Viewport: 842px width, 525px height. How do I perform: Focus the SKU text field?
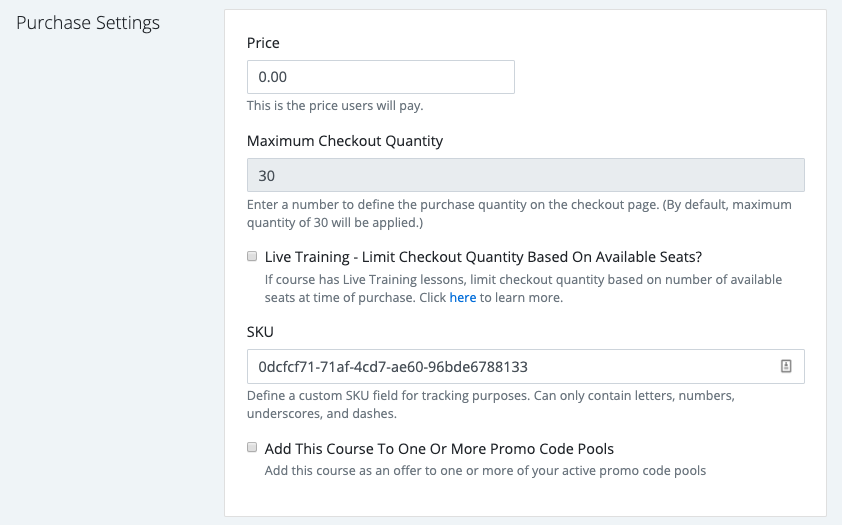click(526, 367)
